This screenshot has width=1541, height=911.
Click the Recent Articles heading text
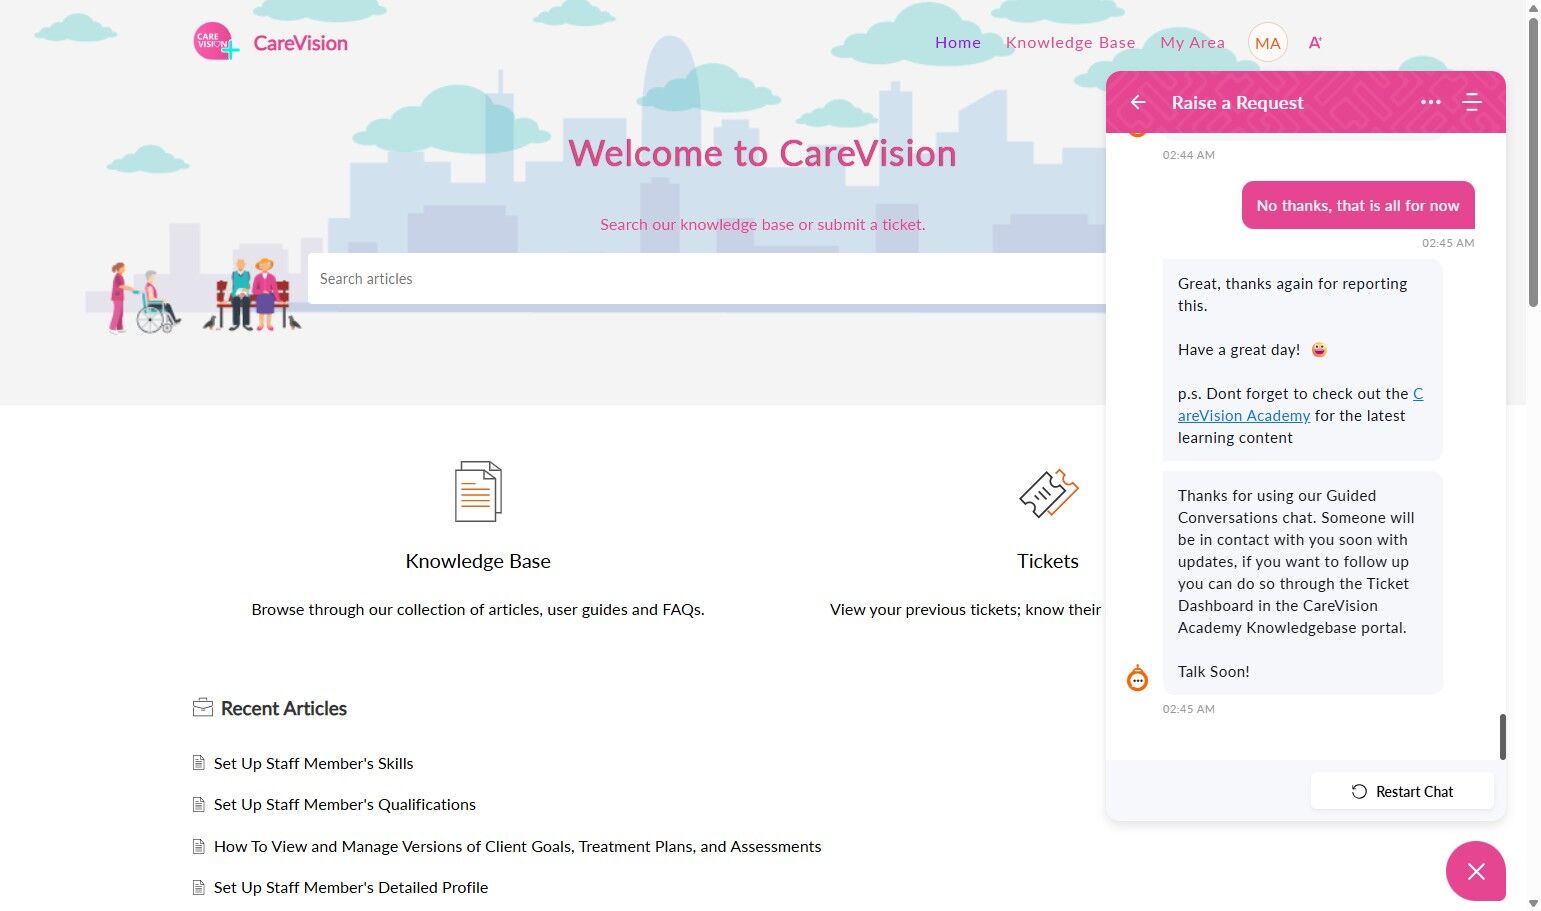[284, 708]
